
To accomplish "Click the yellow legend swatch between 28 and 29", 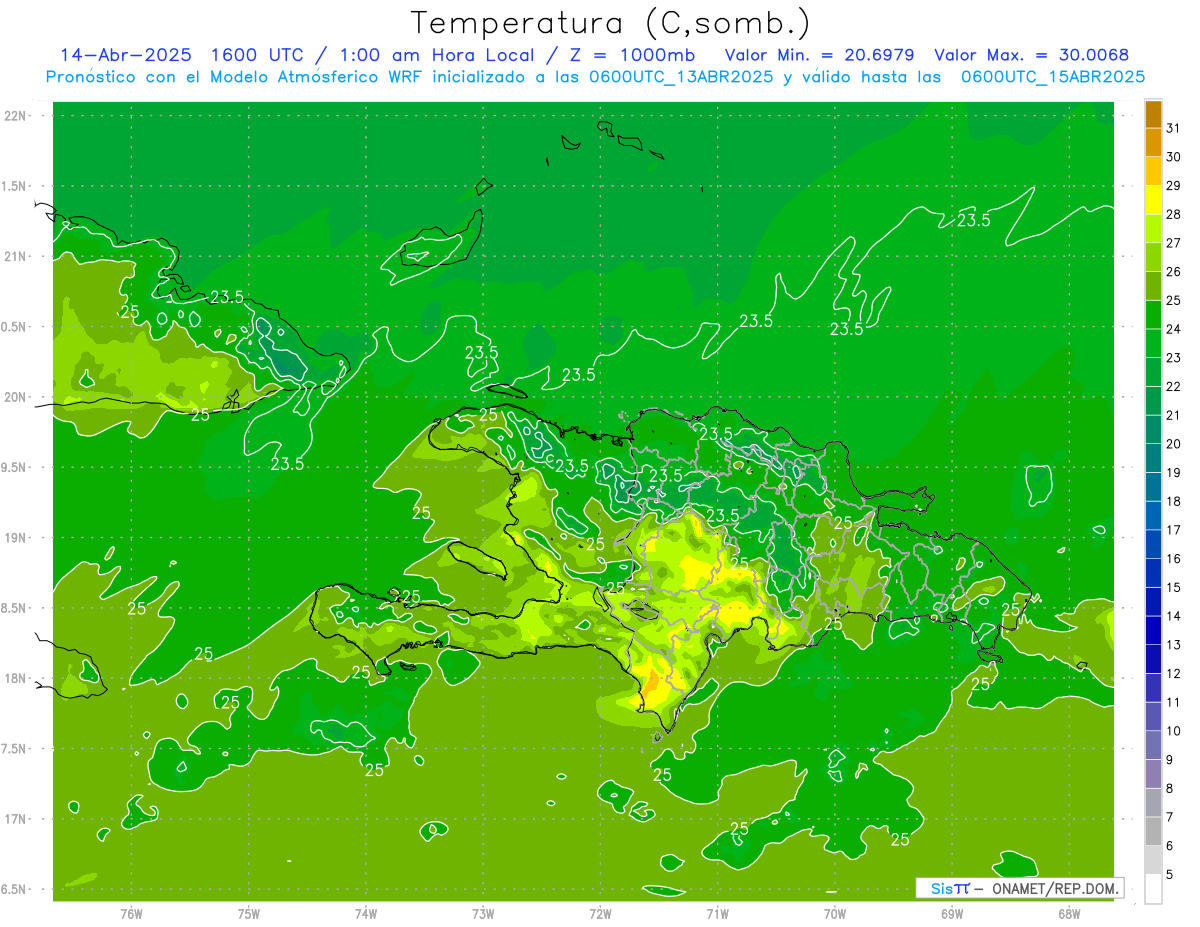I will coord(1153,200).
